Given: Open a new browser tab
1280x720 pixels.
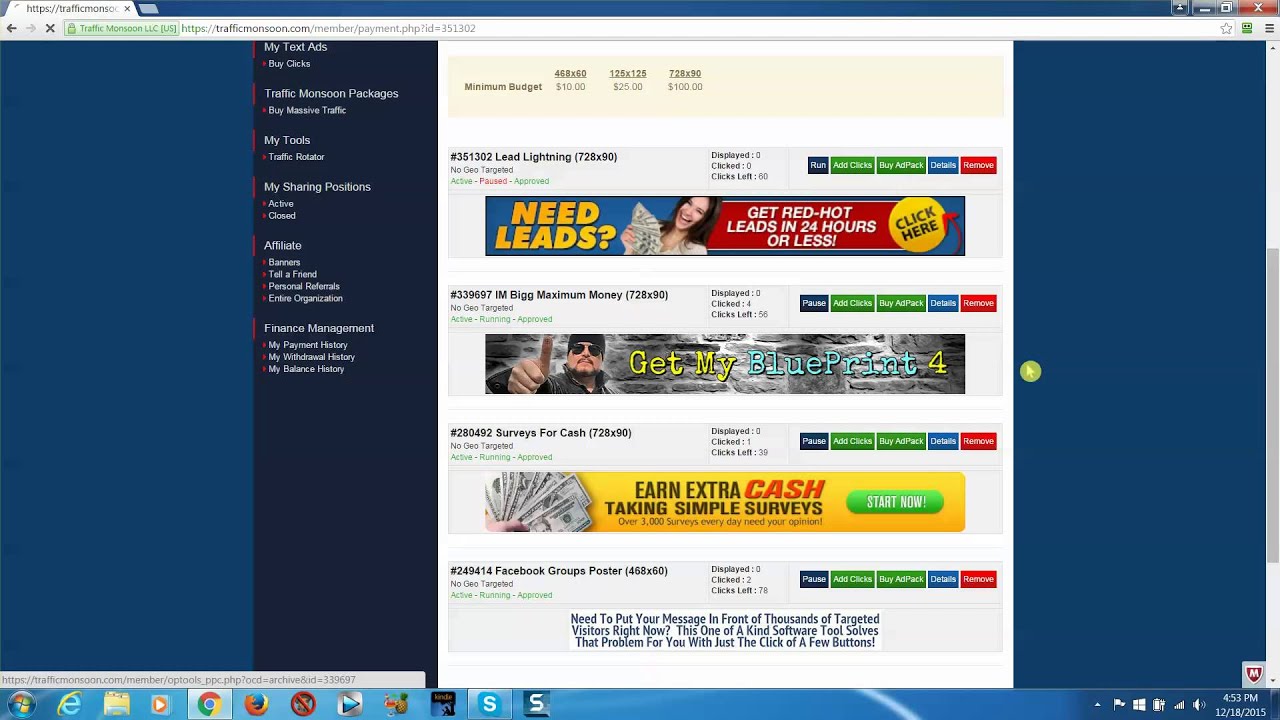Looking at the screenshot, I should 148,9.
